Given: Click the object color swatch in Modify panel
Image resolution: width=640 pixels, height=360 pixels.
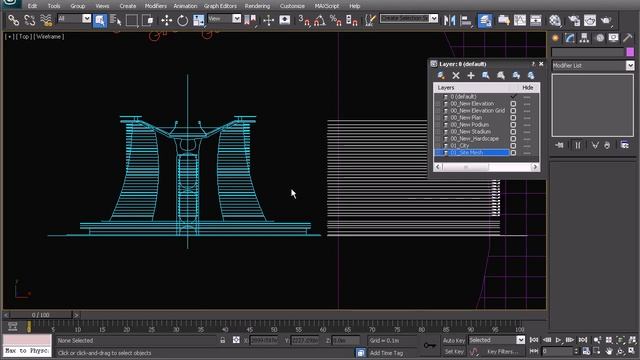Looking at the screenshot, I should (x=630, y=52).
